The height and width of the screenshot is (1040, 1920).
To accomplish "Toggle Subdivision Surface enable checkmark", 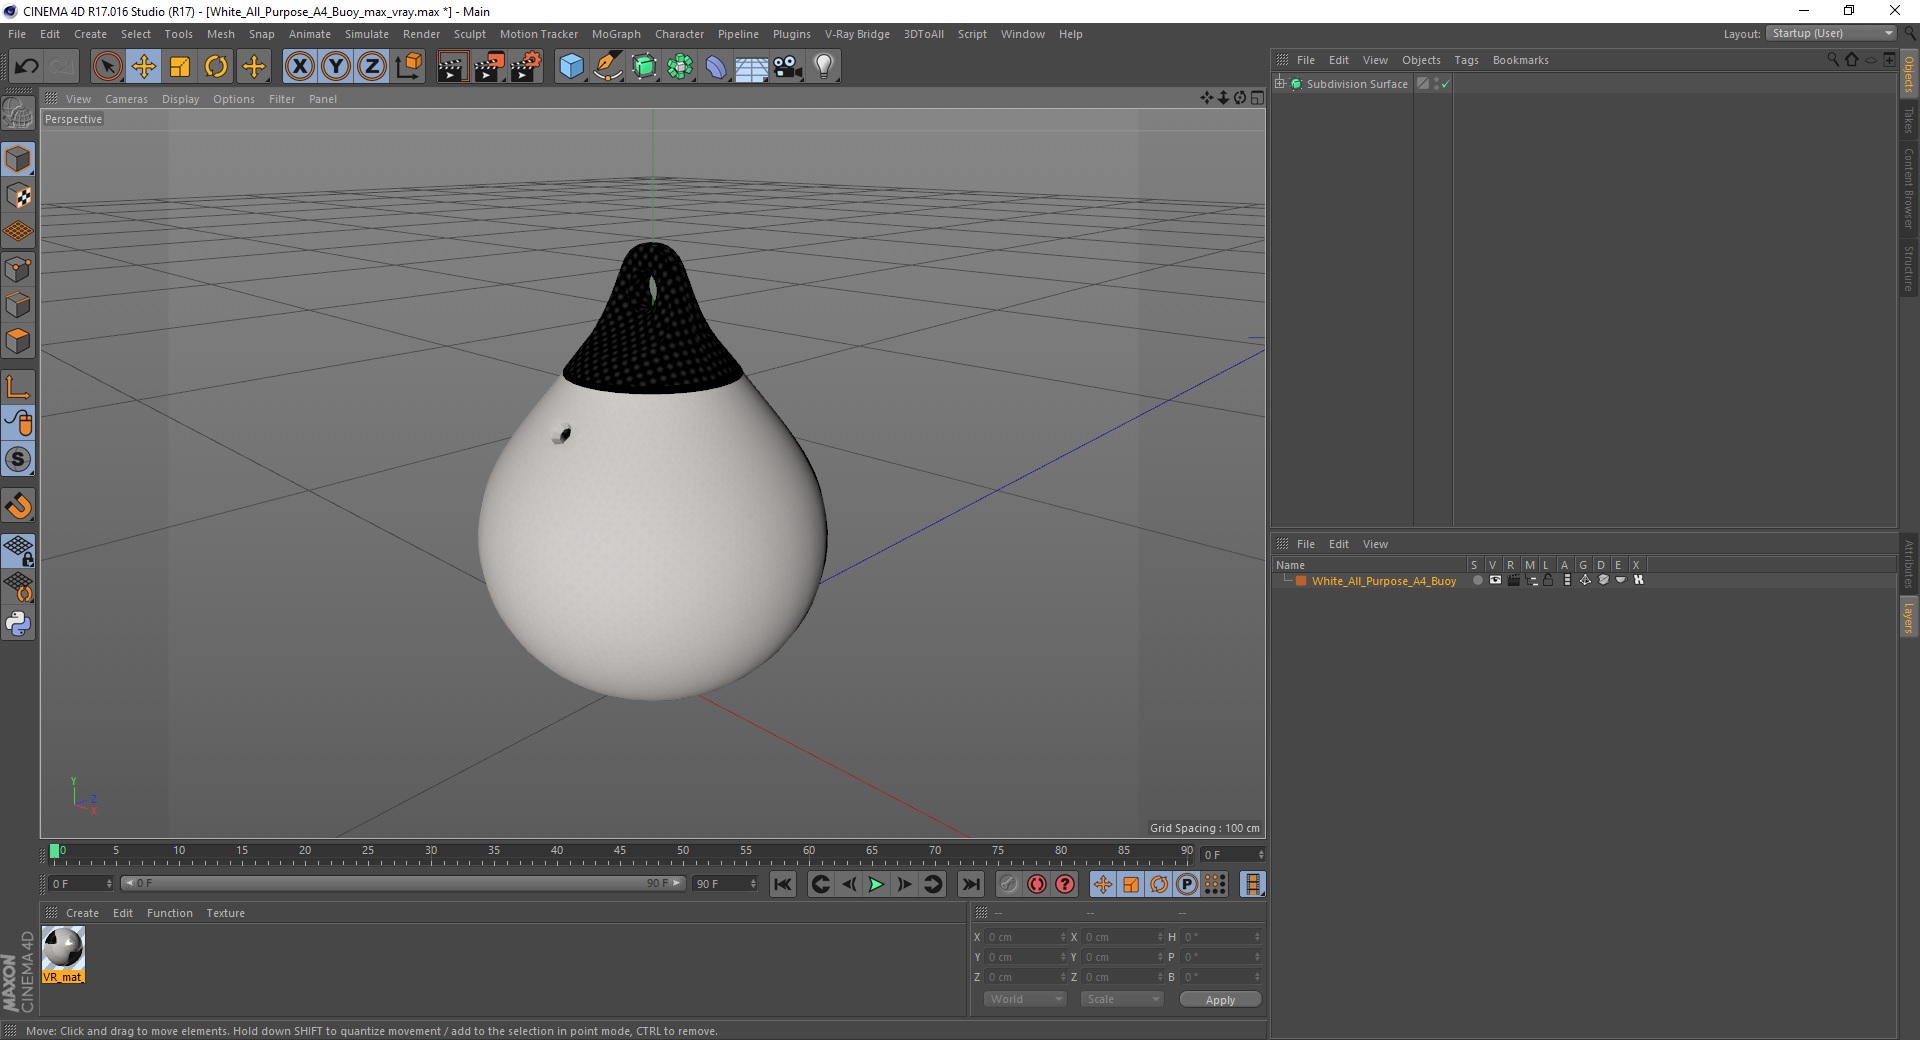I will coord(1445,84).
